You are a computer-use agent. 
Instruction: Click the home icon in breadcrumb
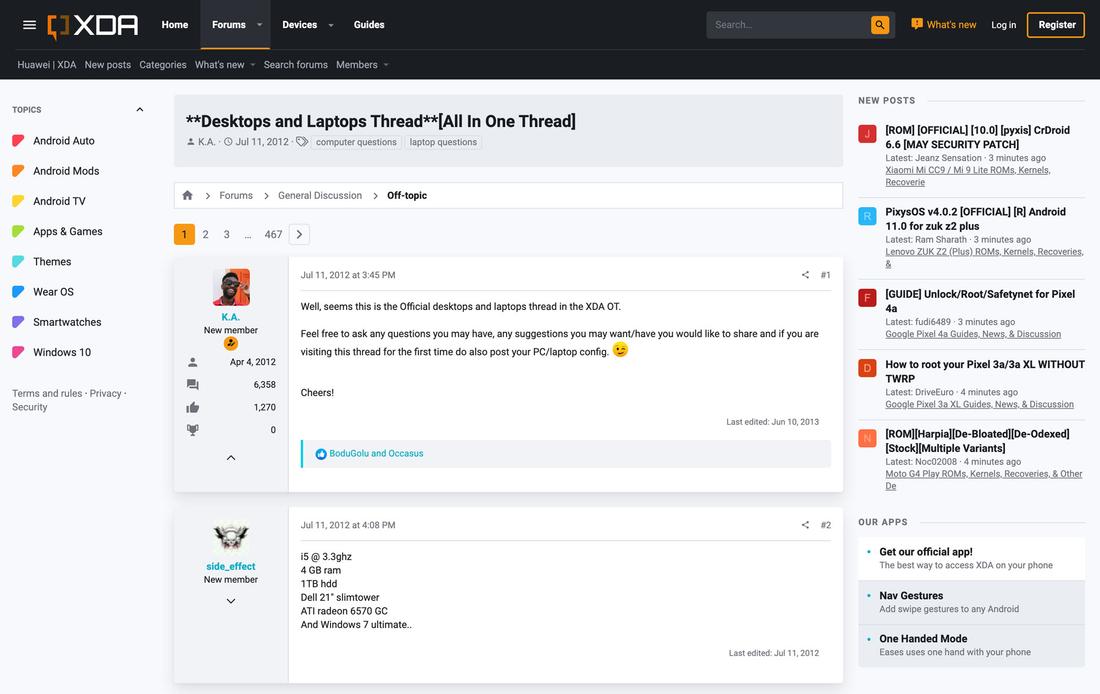[187, 196]
